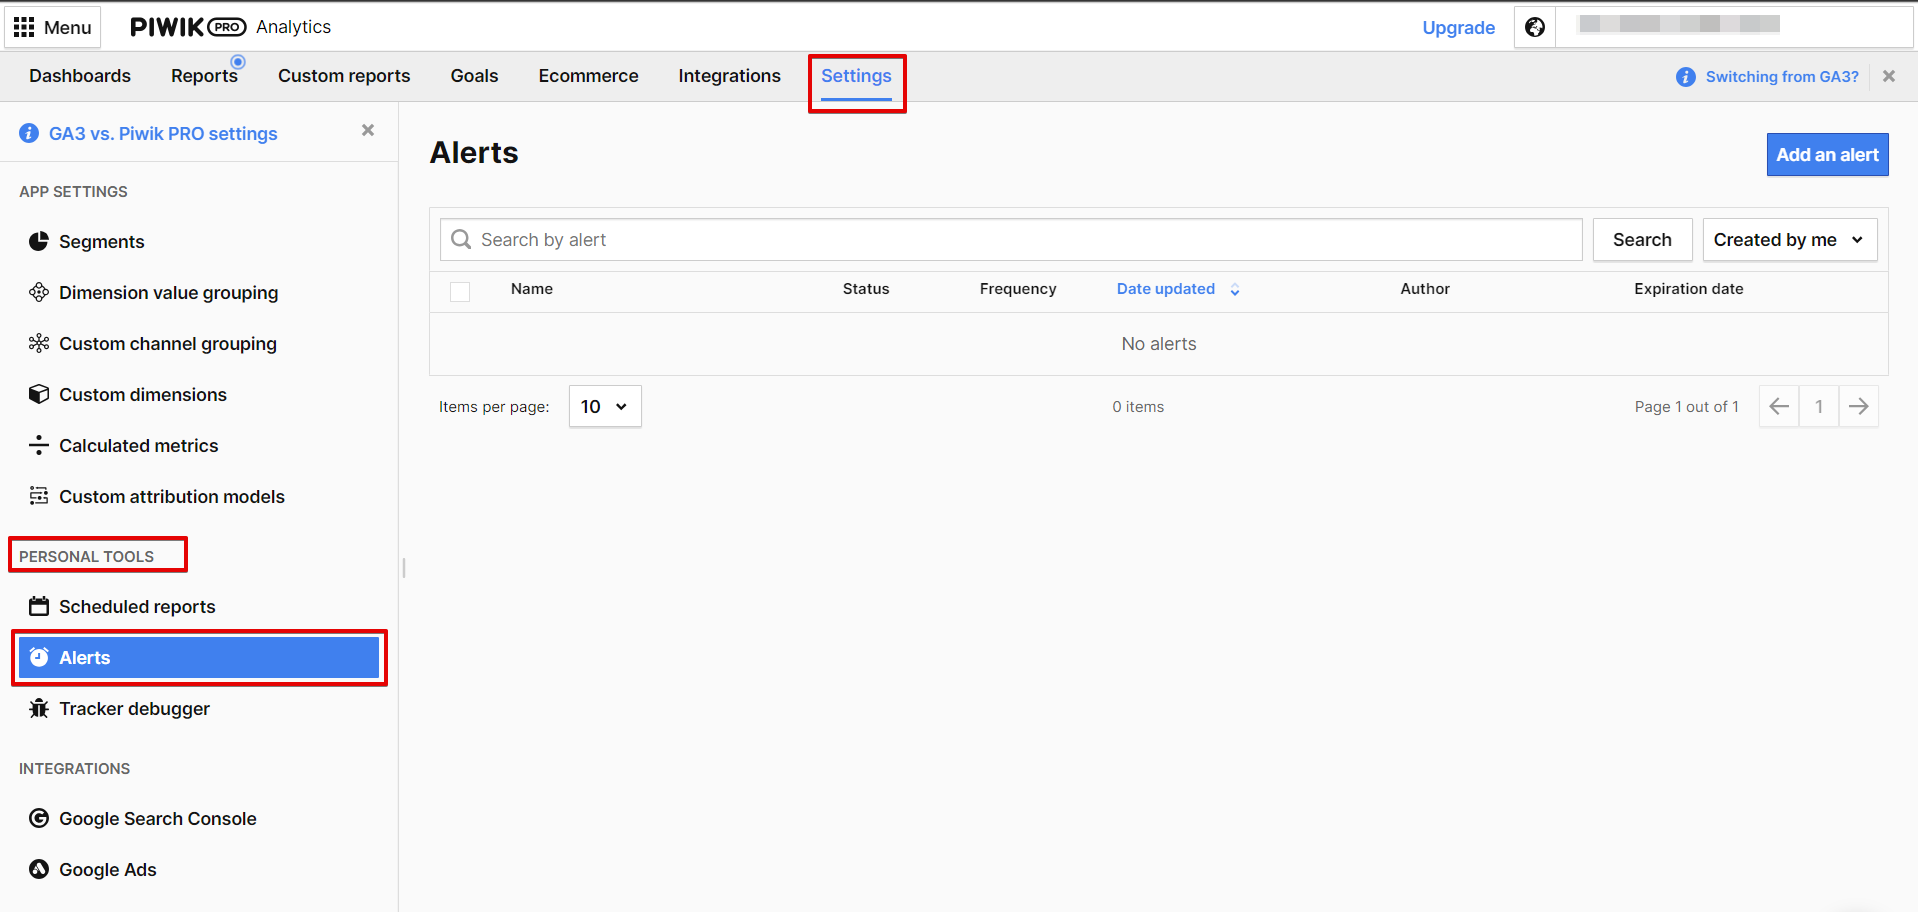Click the Custom attribution models icon
This screenshot has width=1918, height=912.
click(x=39, y=496)
